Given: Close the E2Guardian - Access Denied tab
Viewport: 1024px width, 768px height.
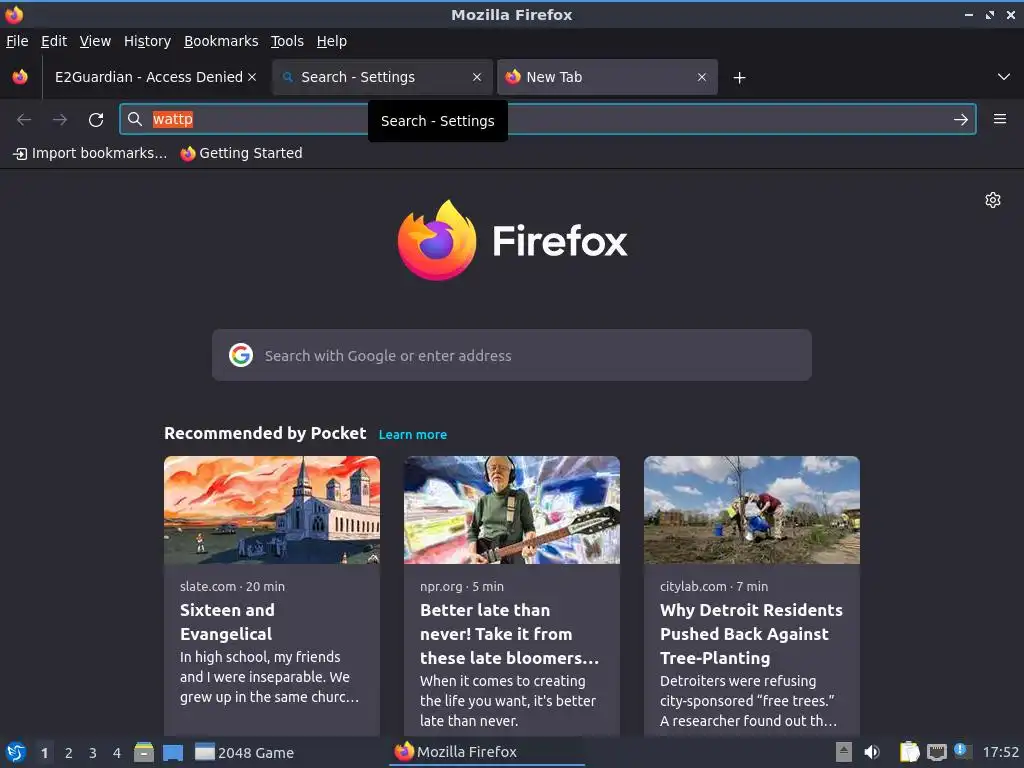Looking at the screenshot, I should 252,77.
